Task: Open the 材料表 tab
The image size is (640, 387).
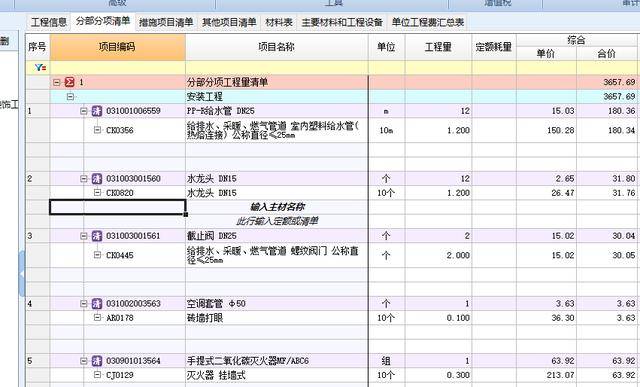Action: 279,22
